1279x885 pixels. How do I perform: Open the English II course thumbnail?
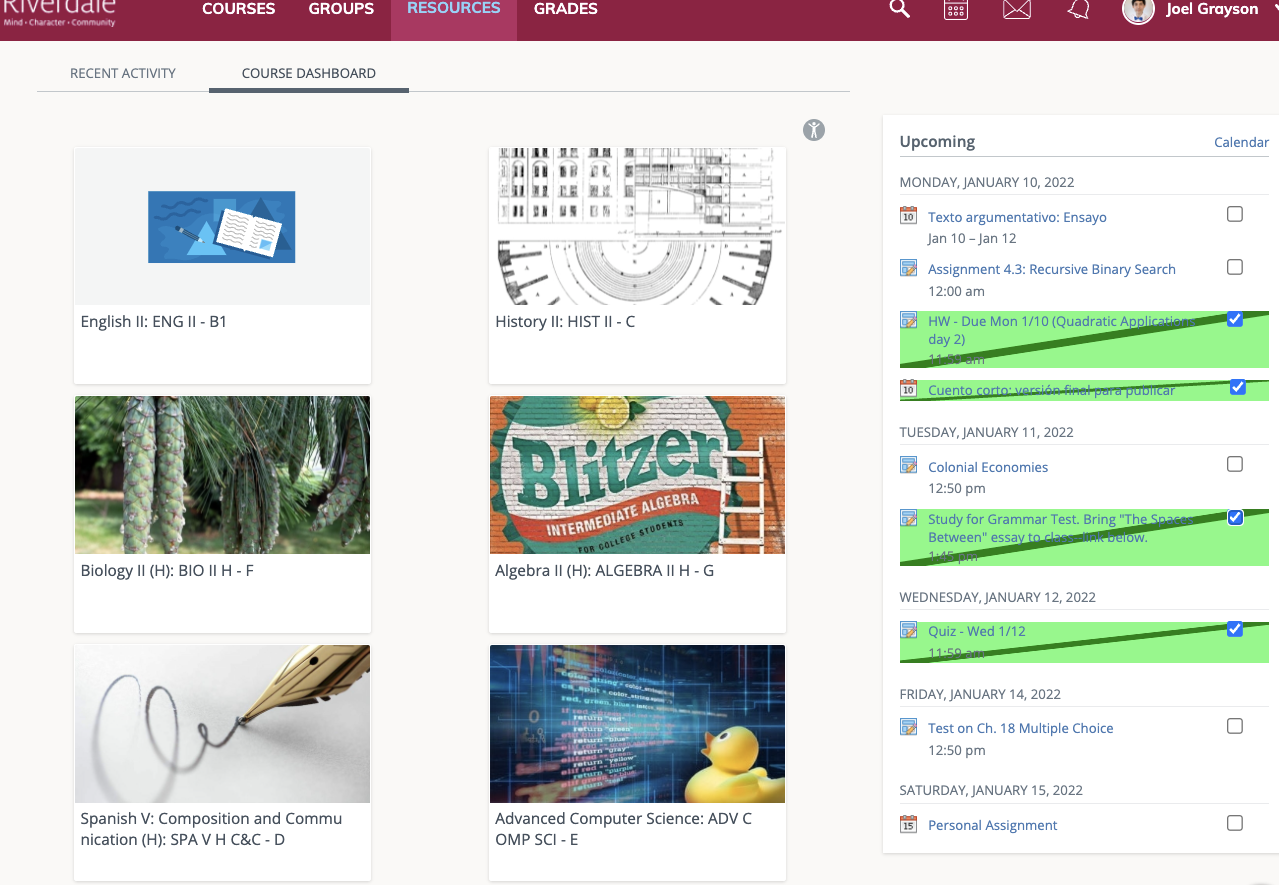point(222,227)
